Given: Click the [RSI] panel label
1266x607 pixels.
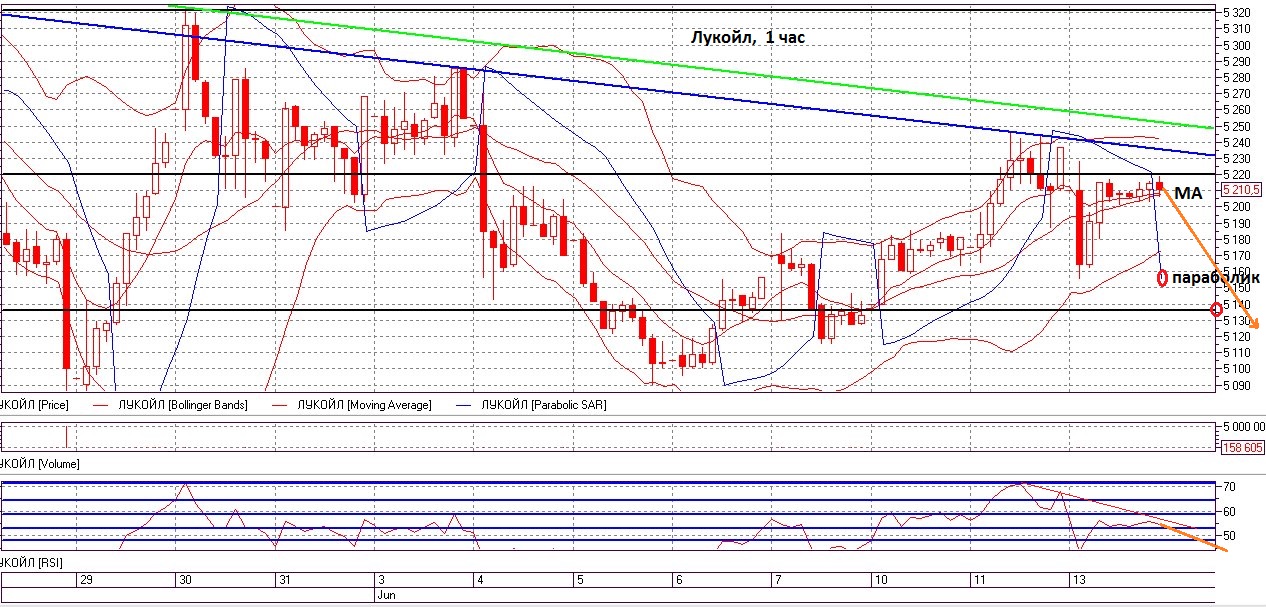Looking at the screenshot, I should pyautogui.click(x=29, y=565).
